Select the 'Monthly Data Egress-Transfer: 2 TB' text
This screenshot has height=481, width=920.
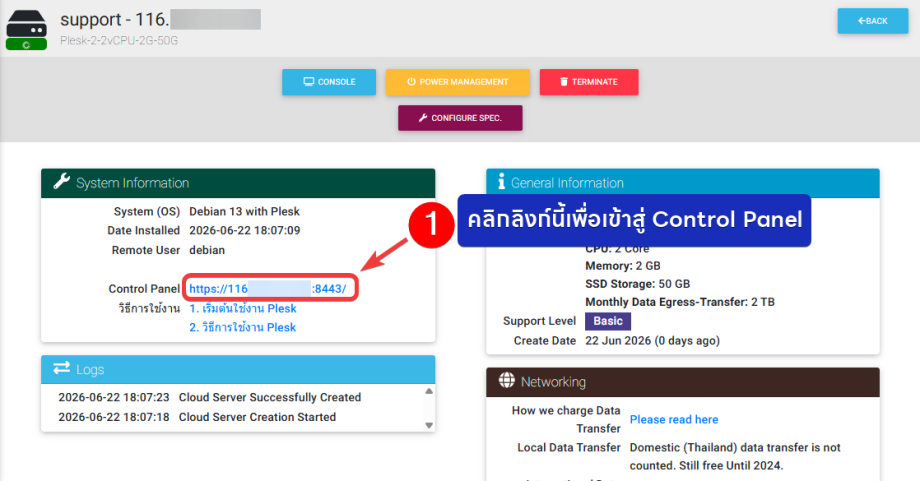point(680,302)
